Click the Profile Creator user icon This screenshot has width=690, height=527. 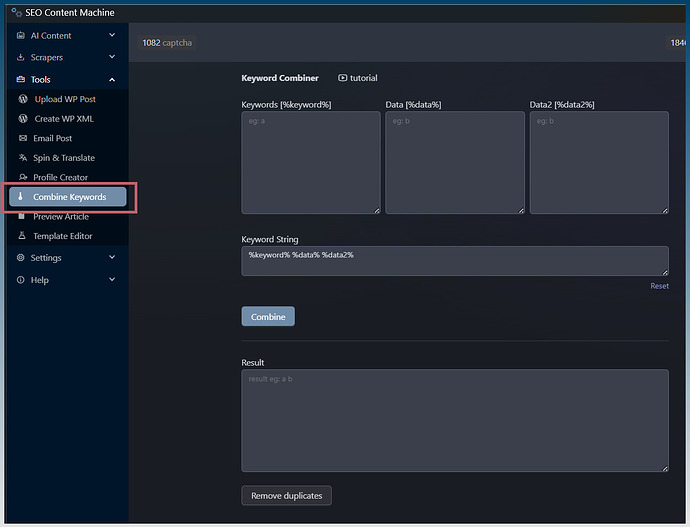(23, 177)
